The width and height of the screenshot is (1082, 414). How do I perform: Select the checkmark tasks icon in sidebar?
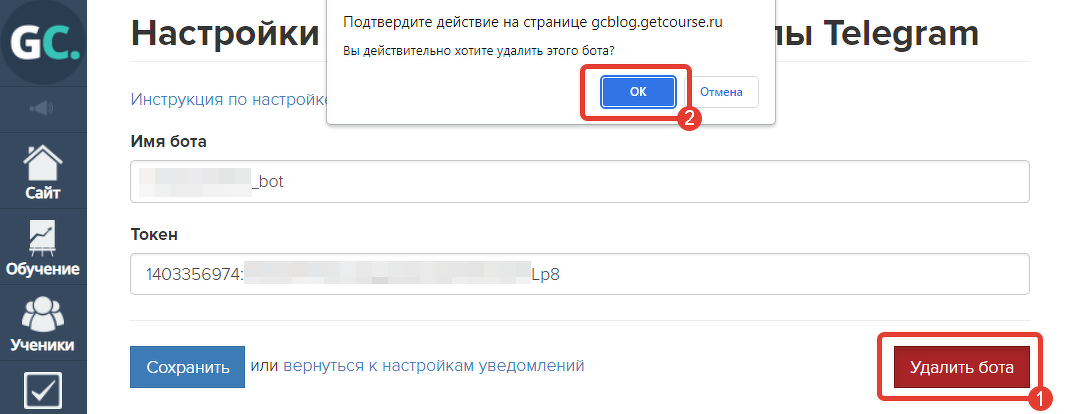(43, 389)
